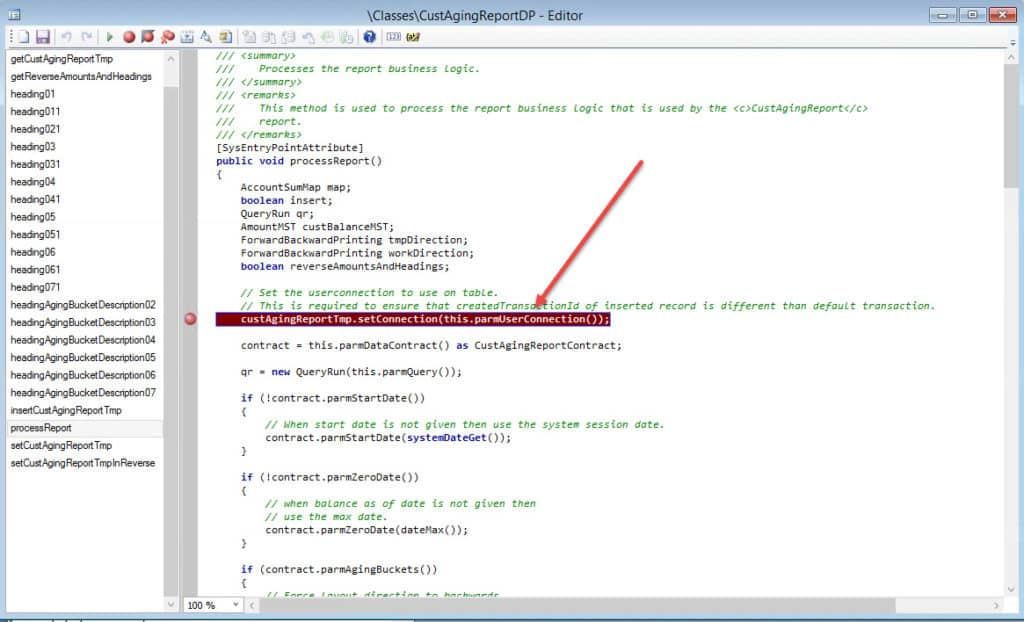Select headingAgingBucketDescription04 method
The height and width of the screenshot is (622, 1024).
click(x=84, y=340)
